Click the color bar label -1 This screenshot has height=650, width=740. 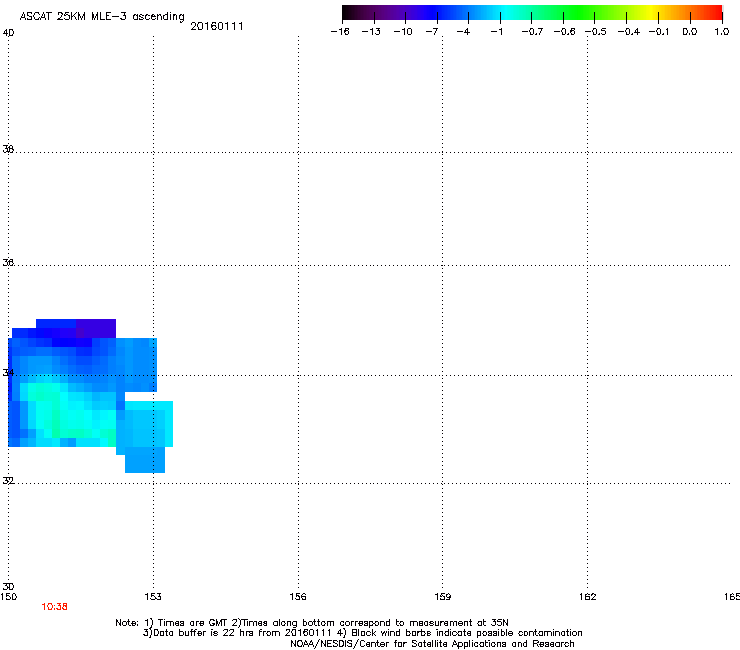(x=496, y=32)
